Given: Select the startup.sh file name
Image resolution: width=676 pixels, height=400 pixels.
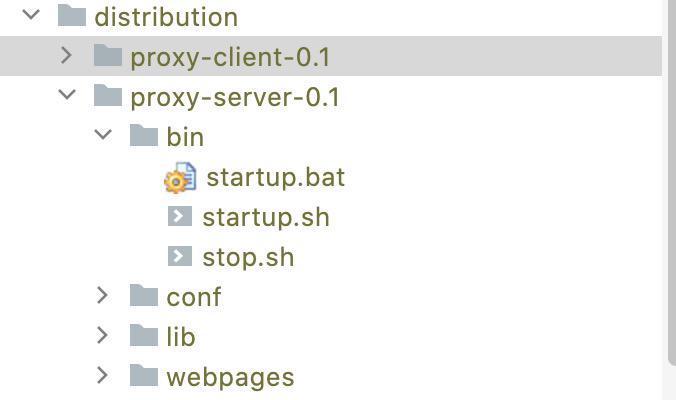Looking at the screenshot, I should [x=265, y=217].
